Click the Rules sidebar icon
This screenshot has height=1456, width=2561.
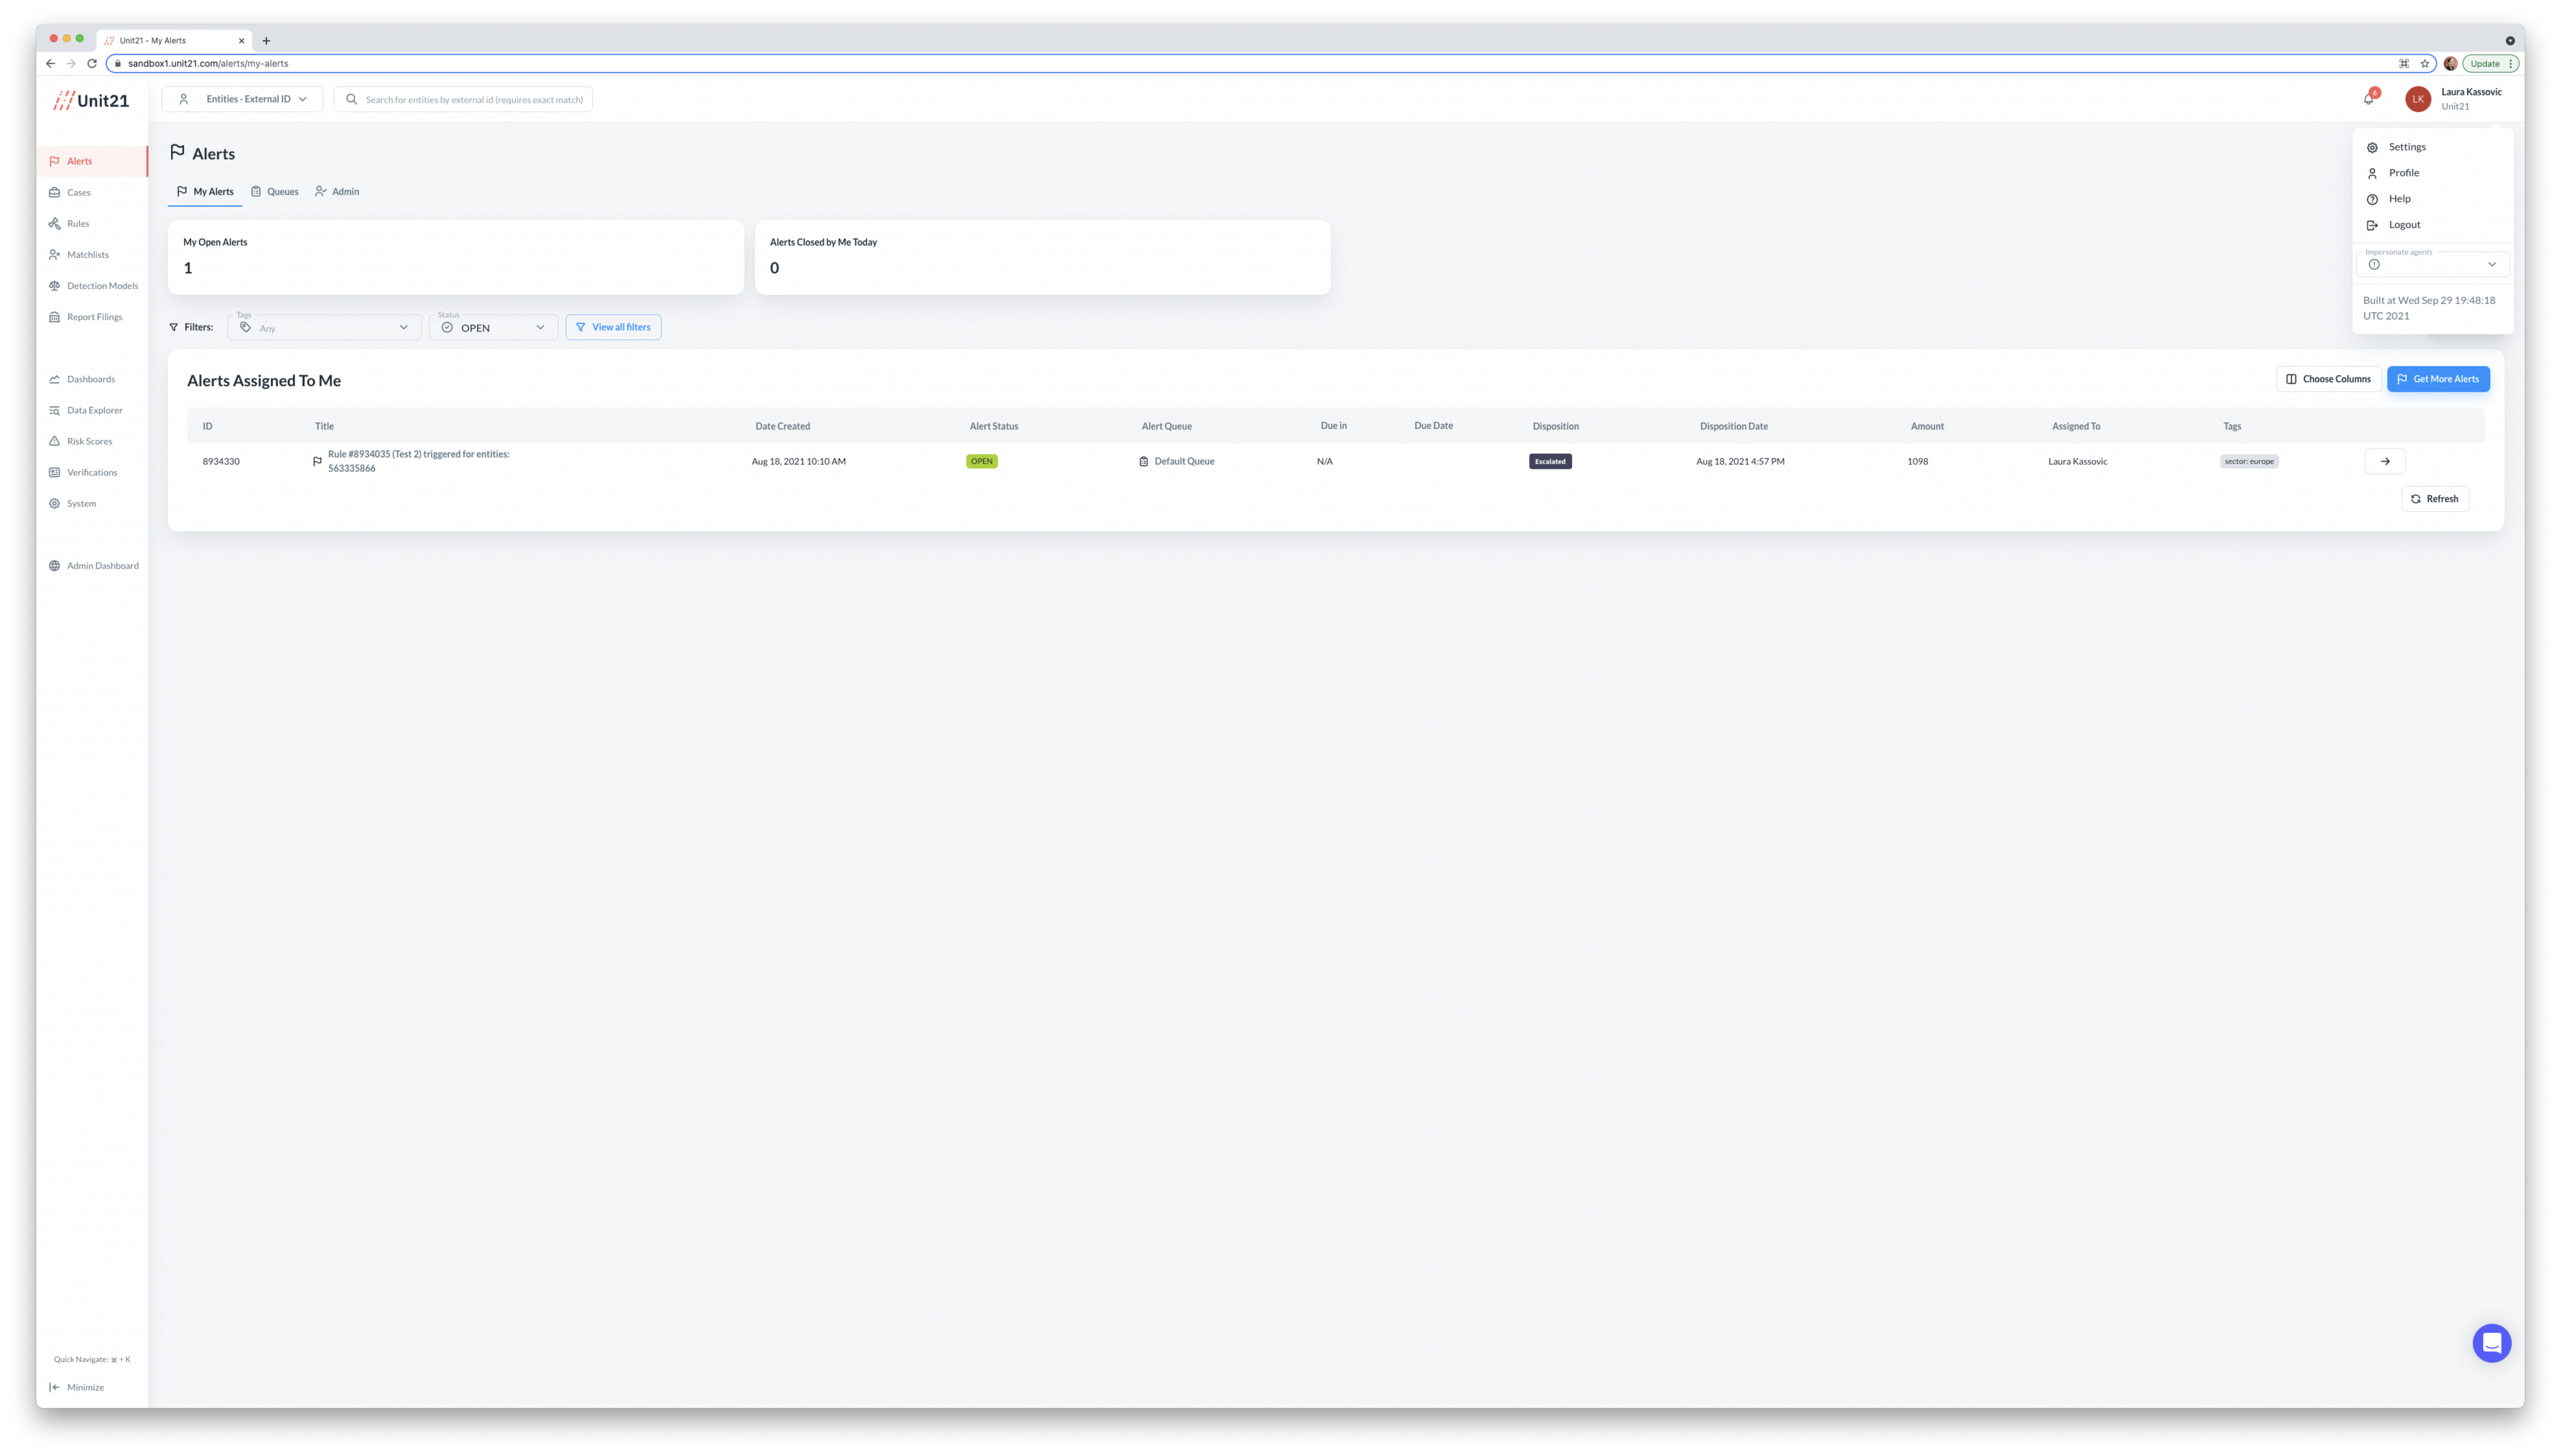(55, 224)
